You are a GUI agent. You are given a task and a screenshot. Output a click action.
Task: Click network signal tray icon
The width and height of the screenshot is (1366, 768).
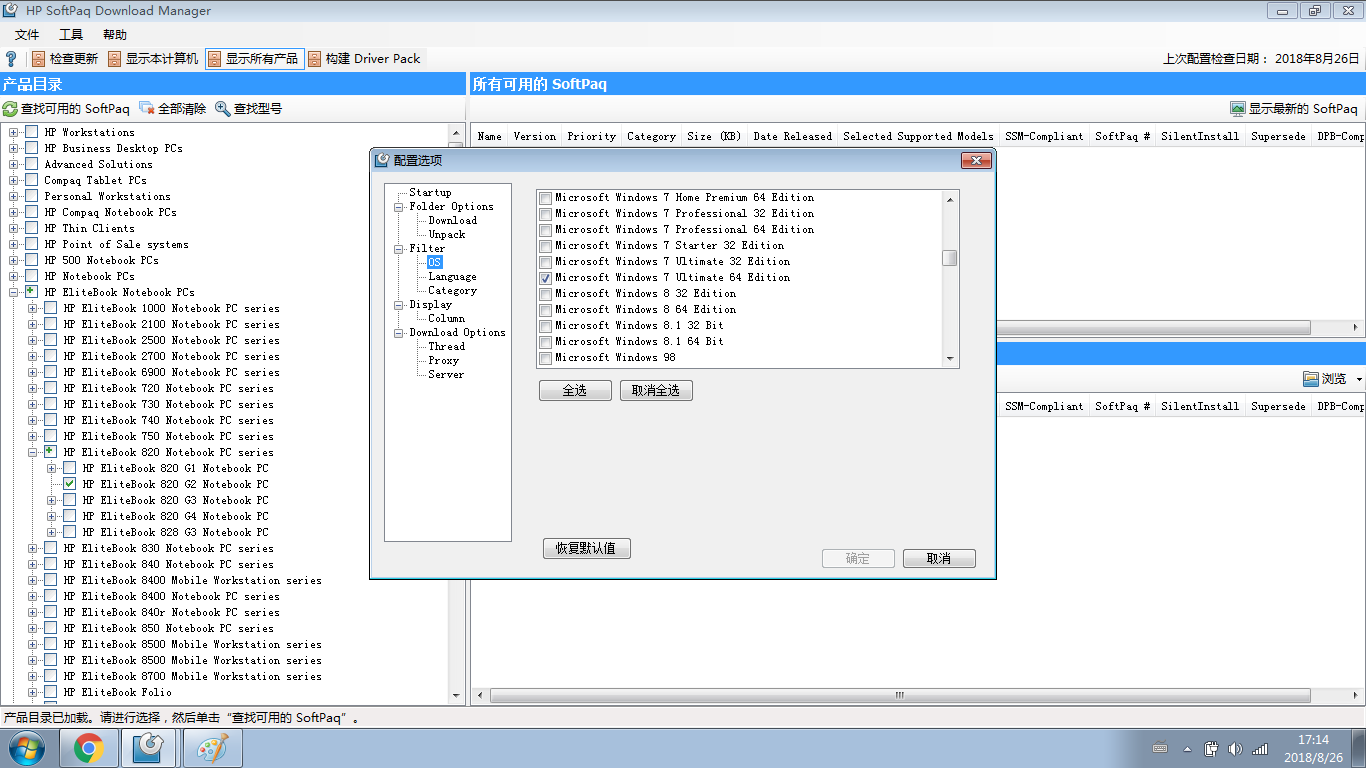click(x=1260, y=749)
